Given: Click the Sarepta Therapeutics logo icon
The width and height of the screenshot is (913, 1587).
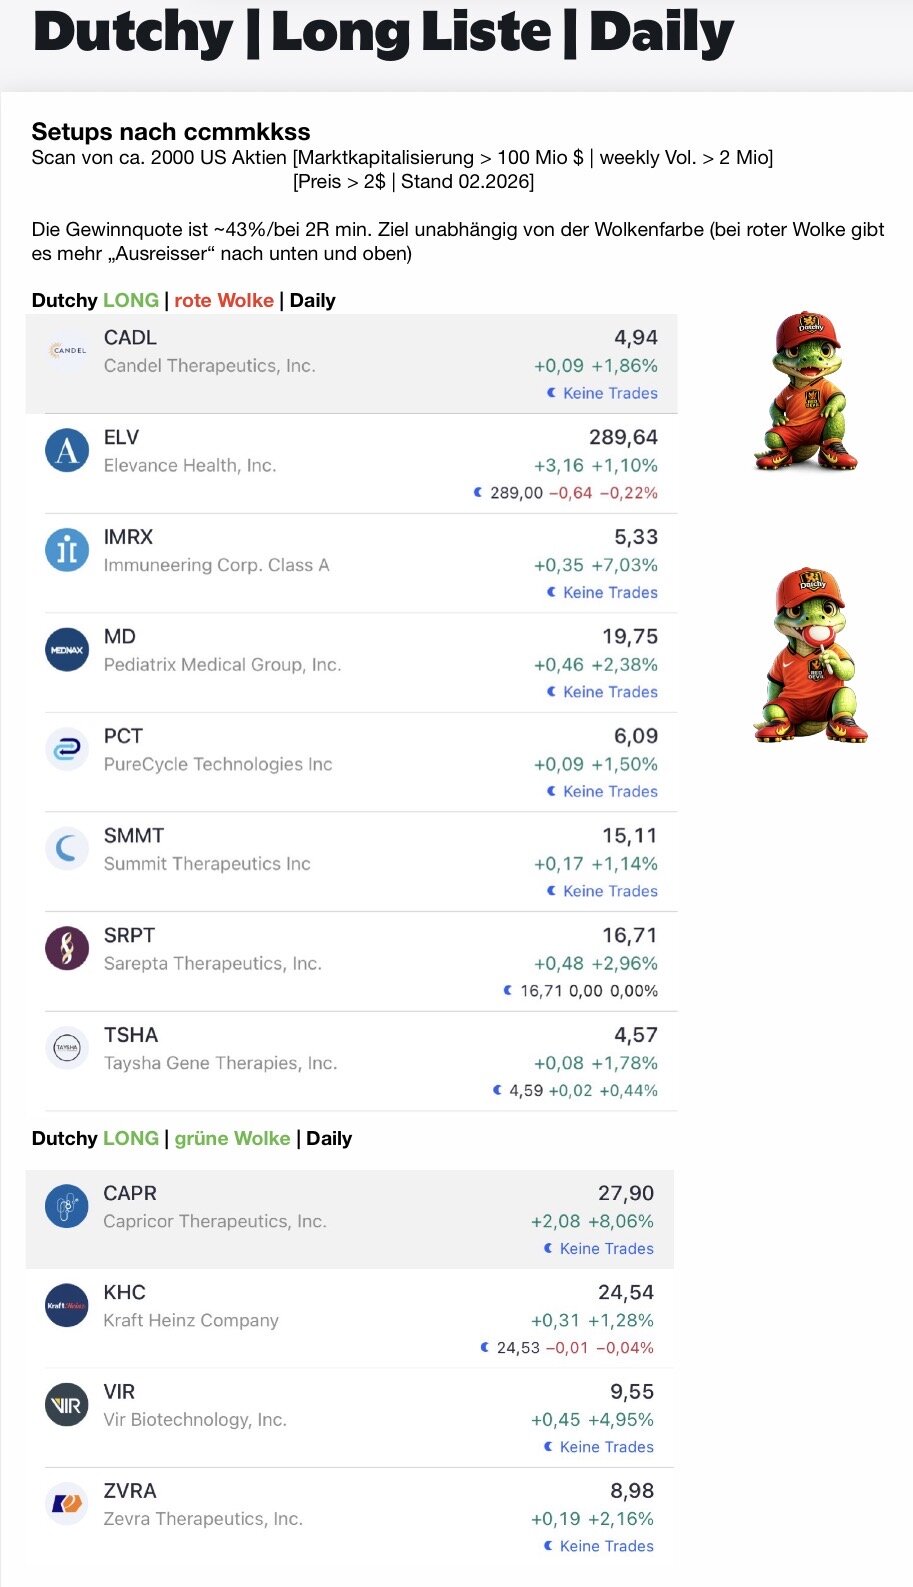Looking at the screenshot, I should pos(67,948).
